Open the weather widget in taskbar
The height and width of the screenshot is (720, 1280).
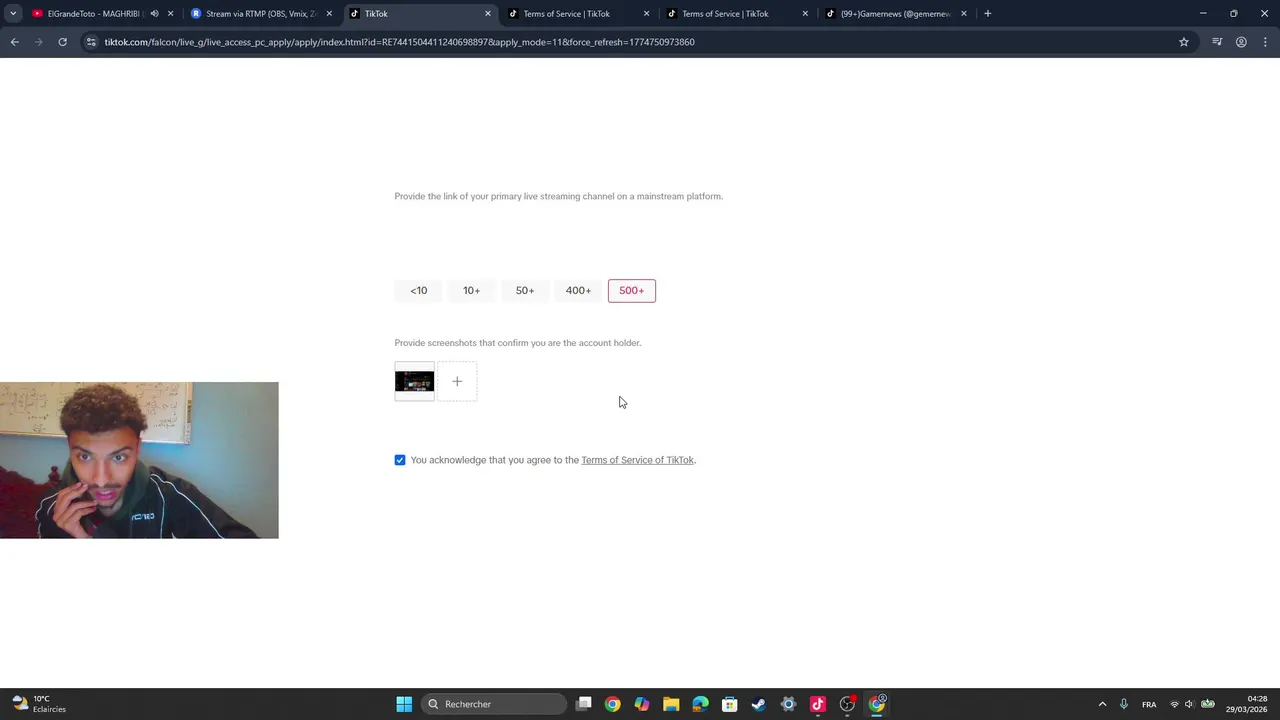coord(38,704)
